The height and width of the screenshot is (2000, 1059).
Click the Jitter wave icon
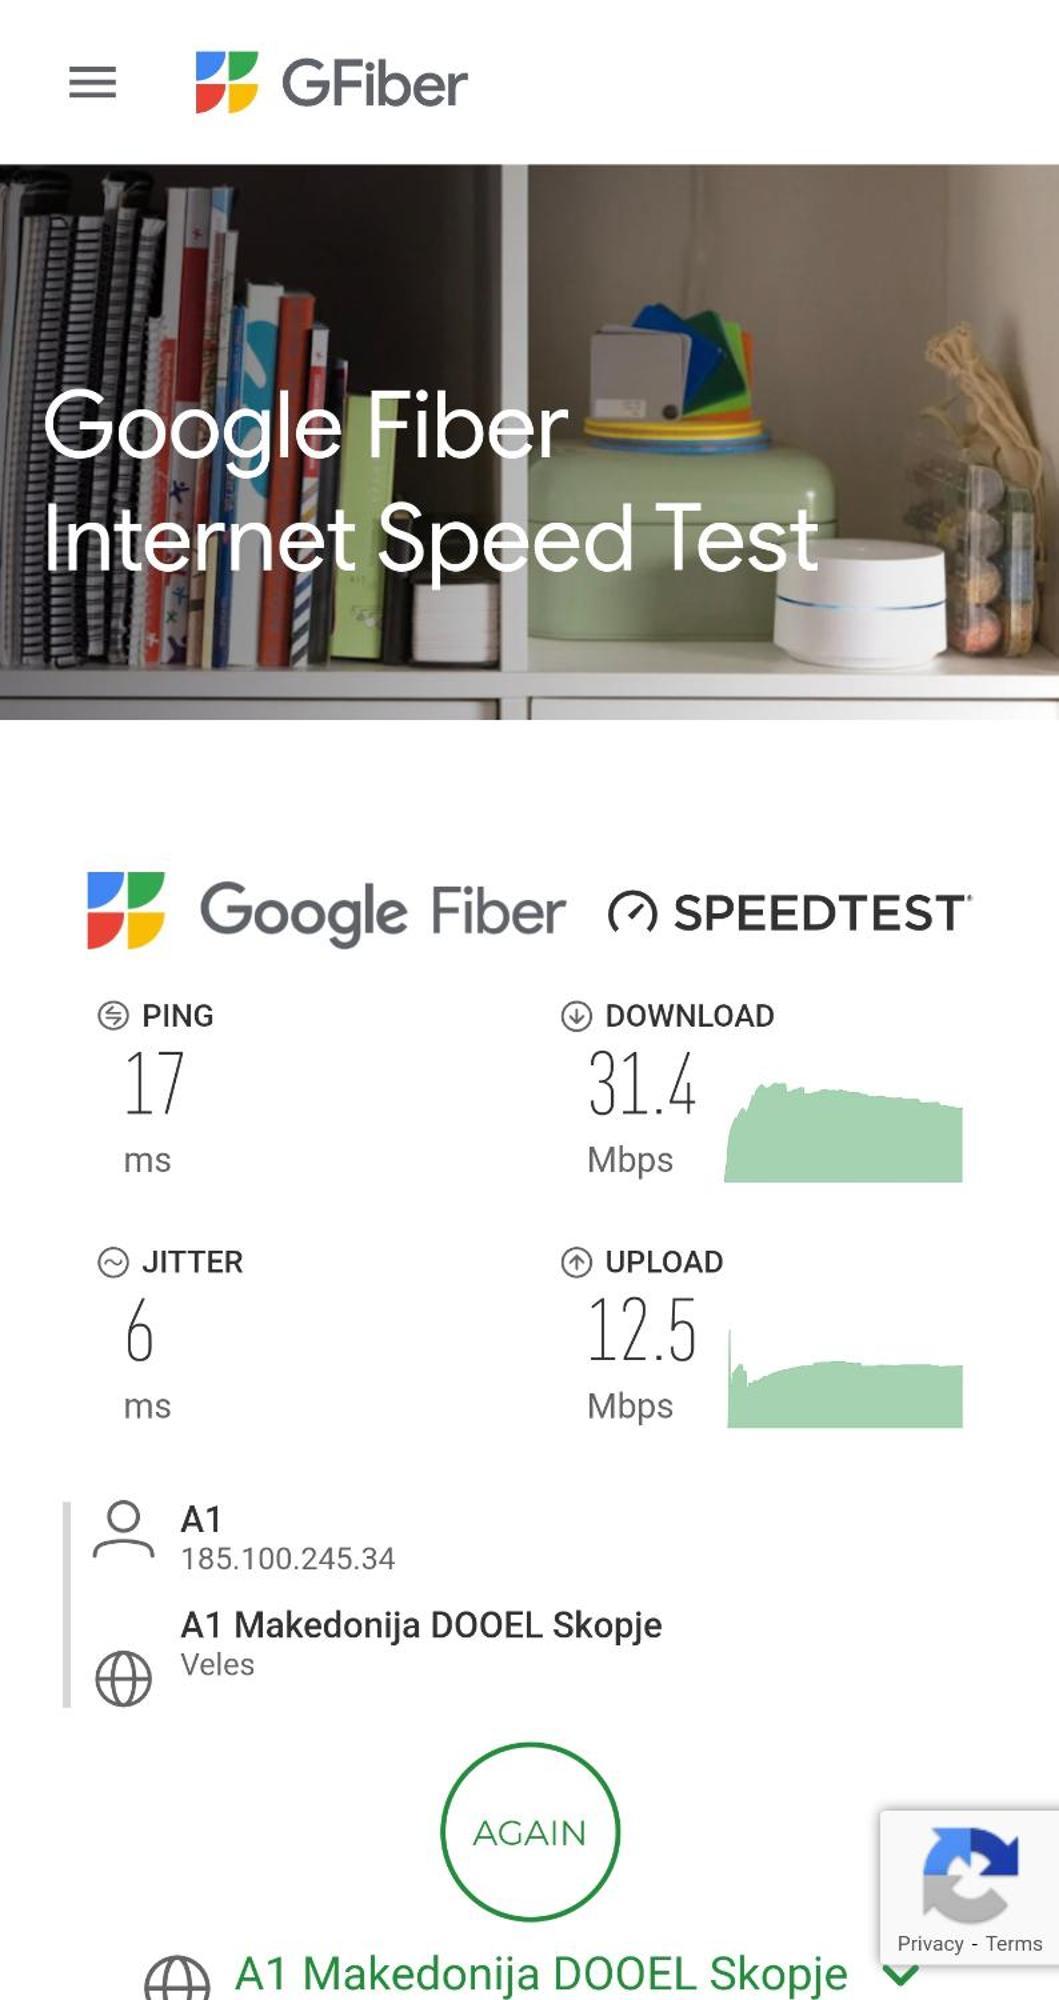(113, 1262)
